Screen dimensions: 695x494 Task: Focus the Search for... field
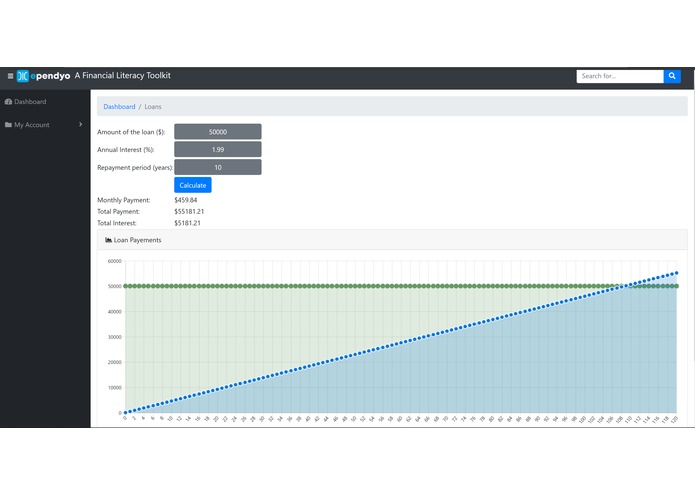click(x=620, y=76)
